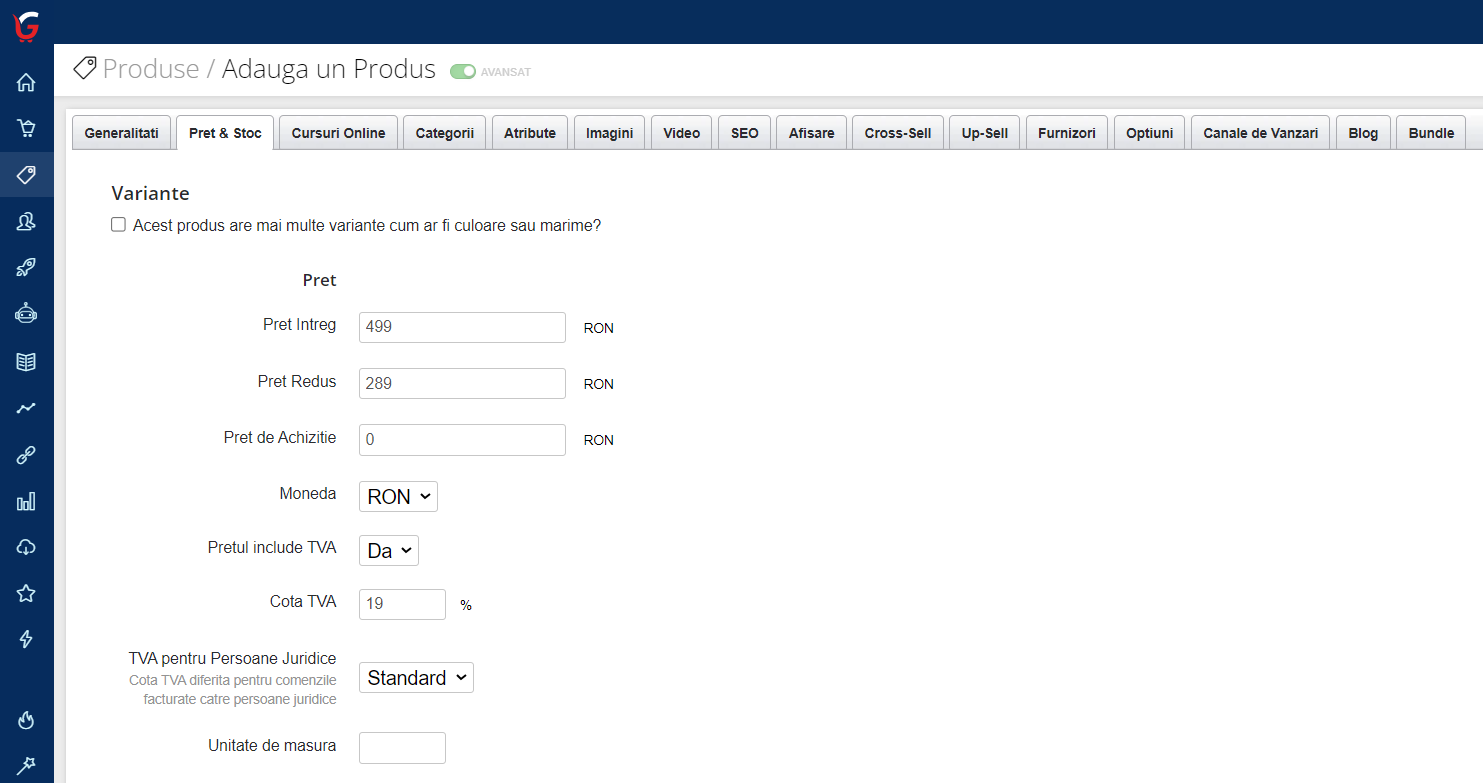Open the clients section from the sidebar

coord(26,221)
